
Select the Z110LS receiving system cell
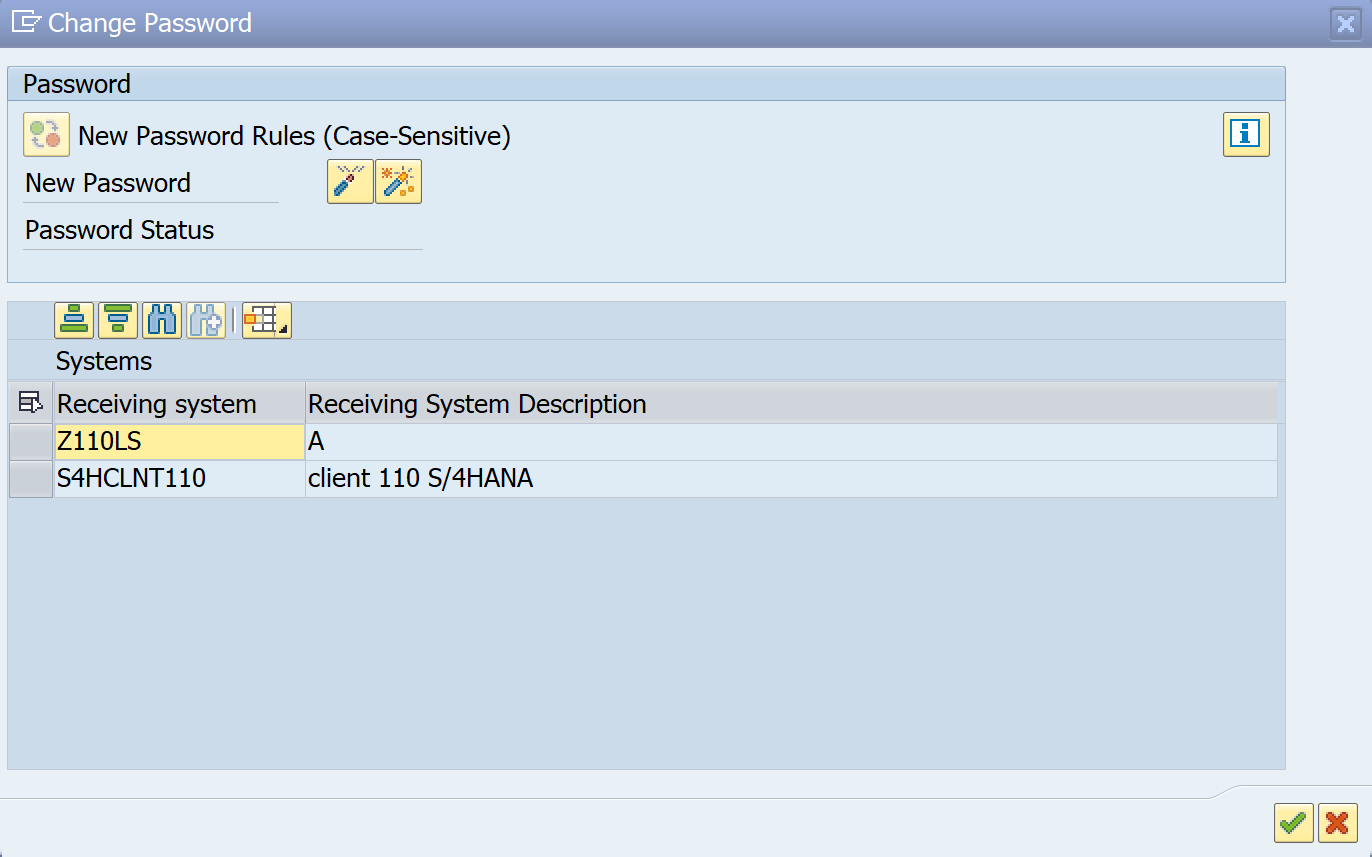tap(178, 442)
